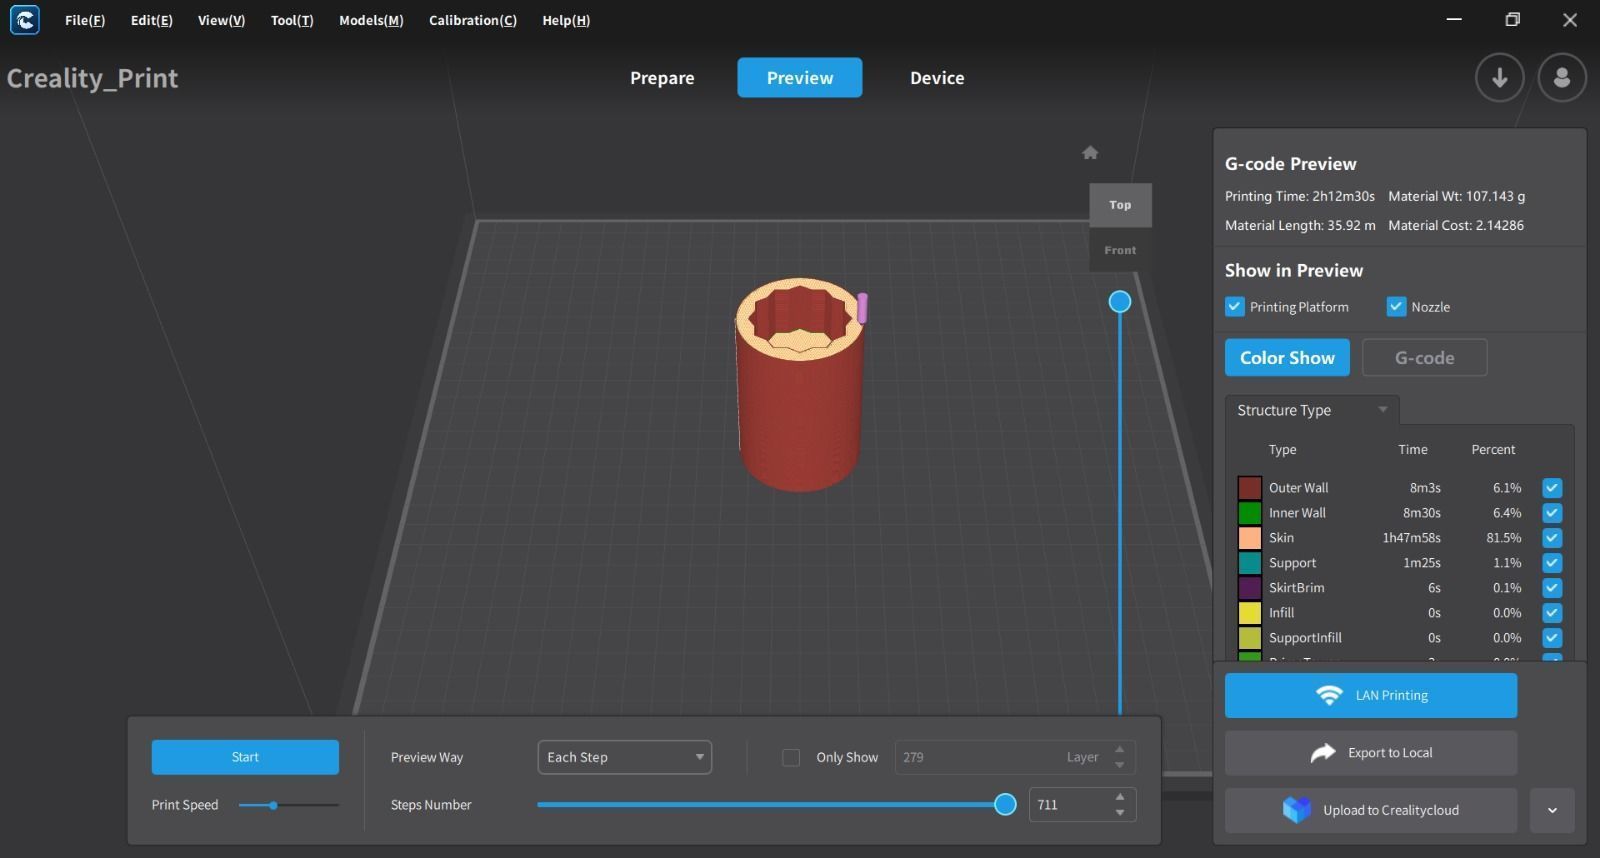This screenshot has width=1600, height=858.
Task: Toggle SupportInfill visibility checkbox
Action: tap(1552, 638)
